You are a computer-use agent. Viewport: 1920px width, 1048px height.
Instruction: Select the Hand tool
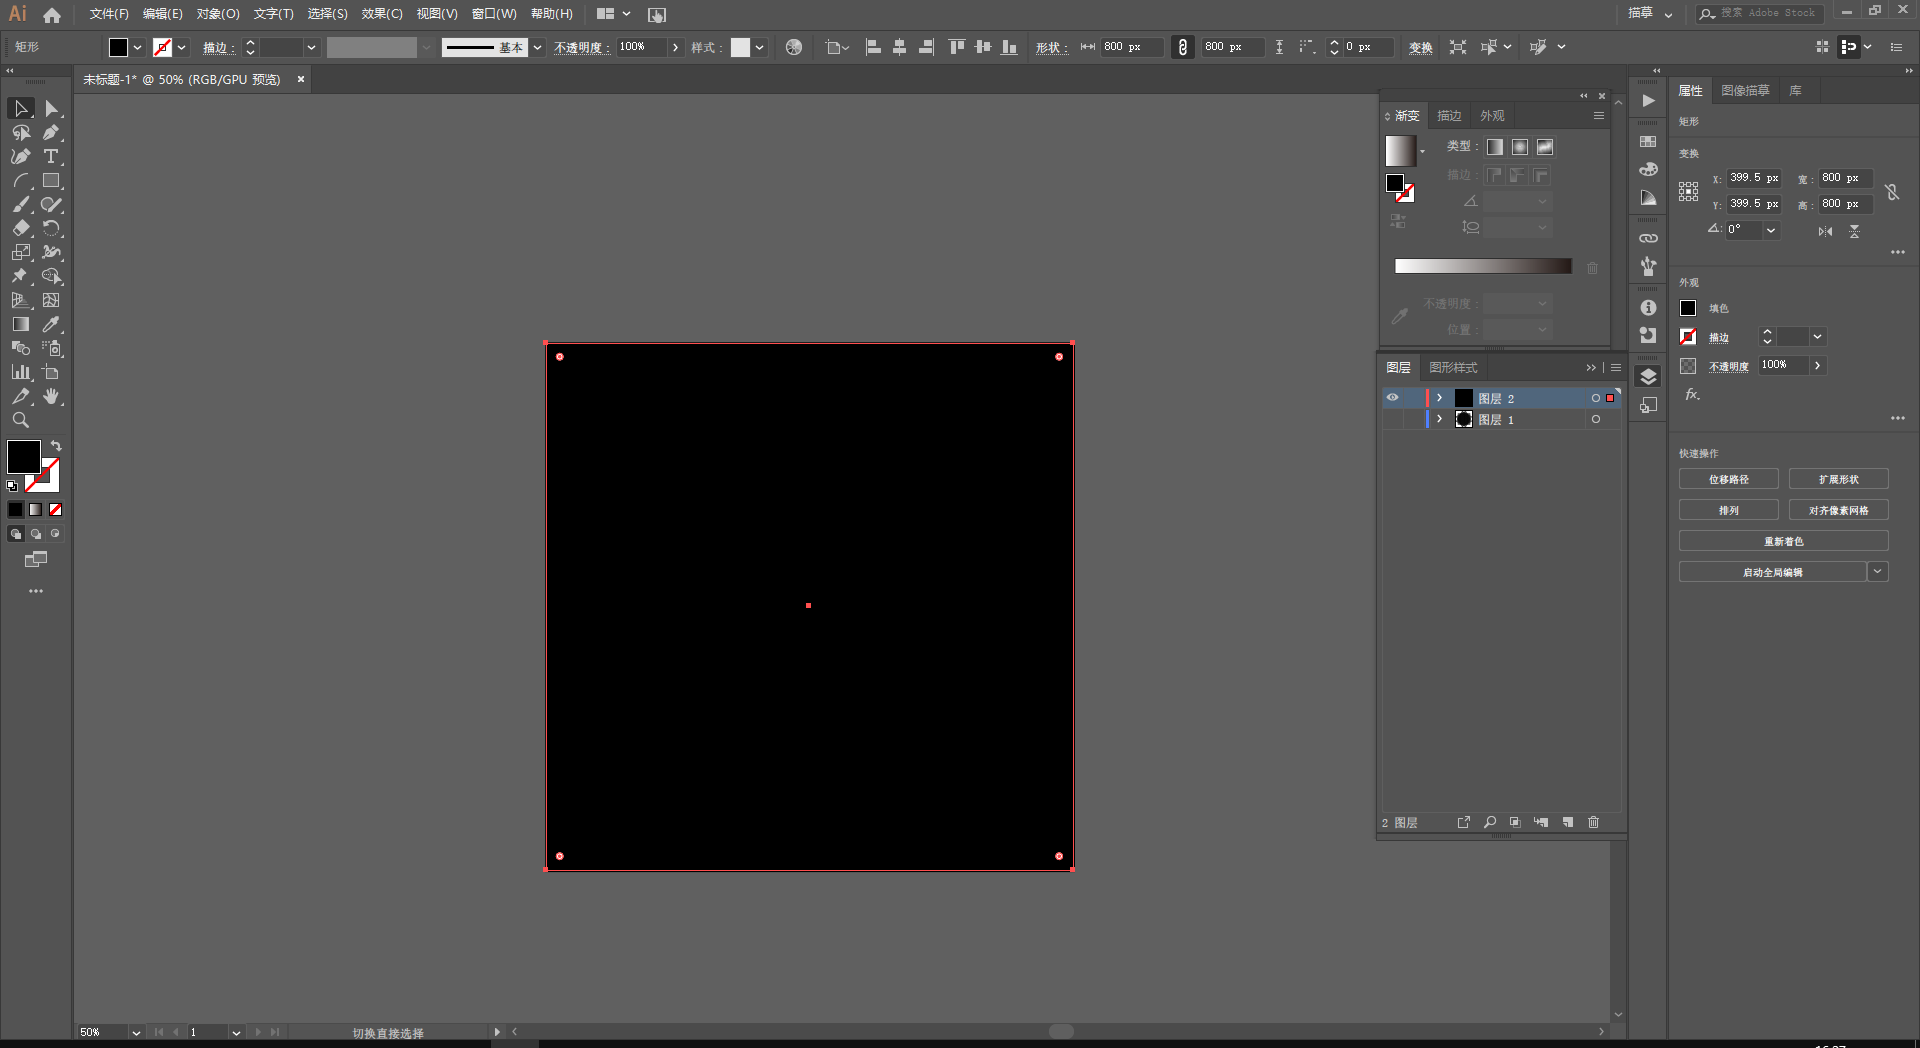[51, 396]
